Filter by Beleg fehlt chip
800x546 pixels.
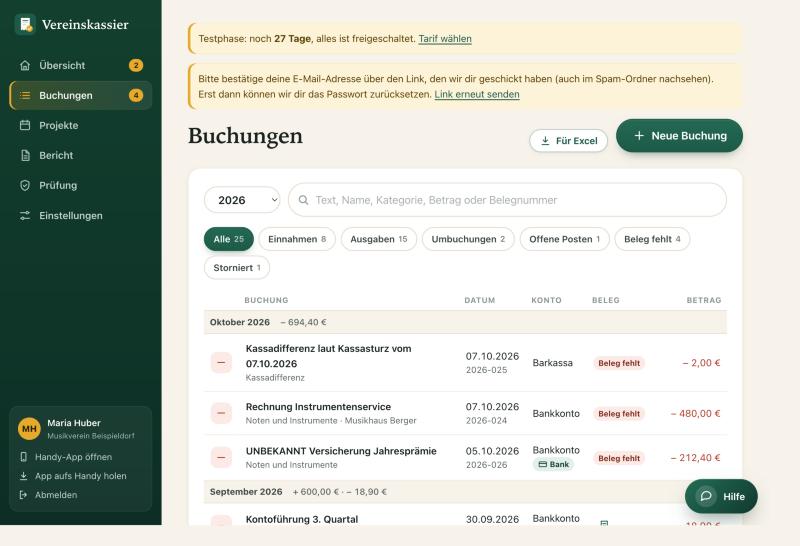653,239
